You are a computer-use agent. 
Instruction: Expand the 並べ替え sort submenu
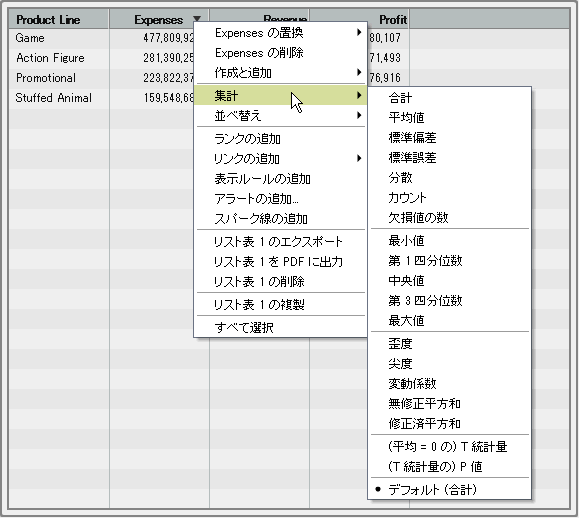pos(280,116)
